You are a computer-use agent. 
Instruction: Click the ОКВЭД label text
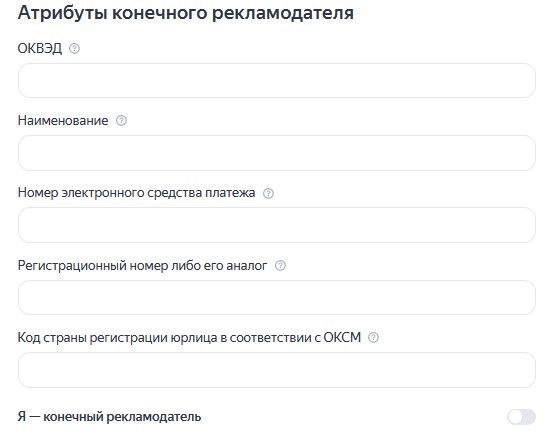coord(40,48)
